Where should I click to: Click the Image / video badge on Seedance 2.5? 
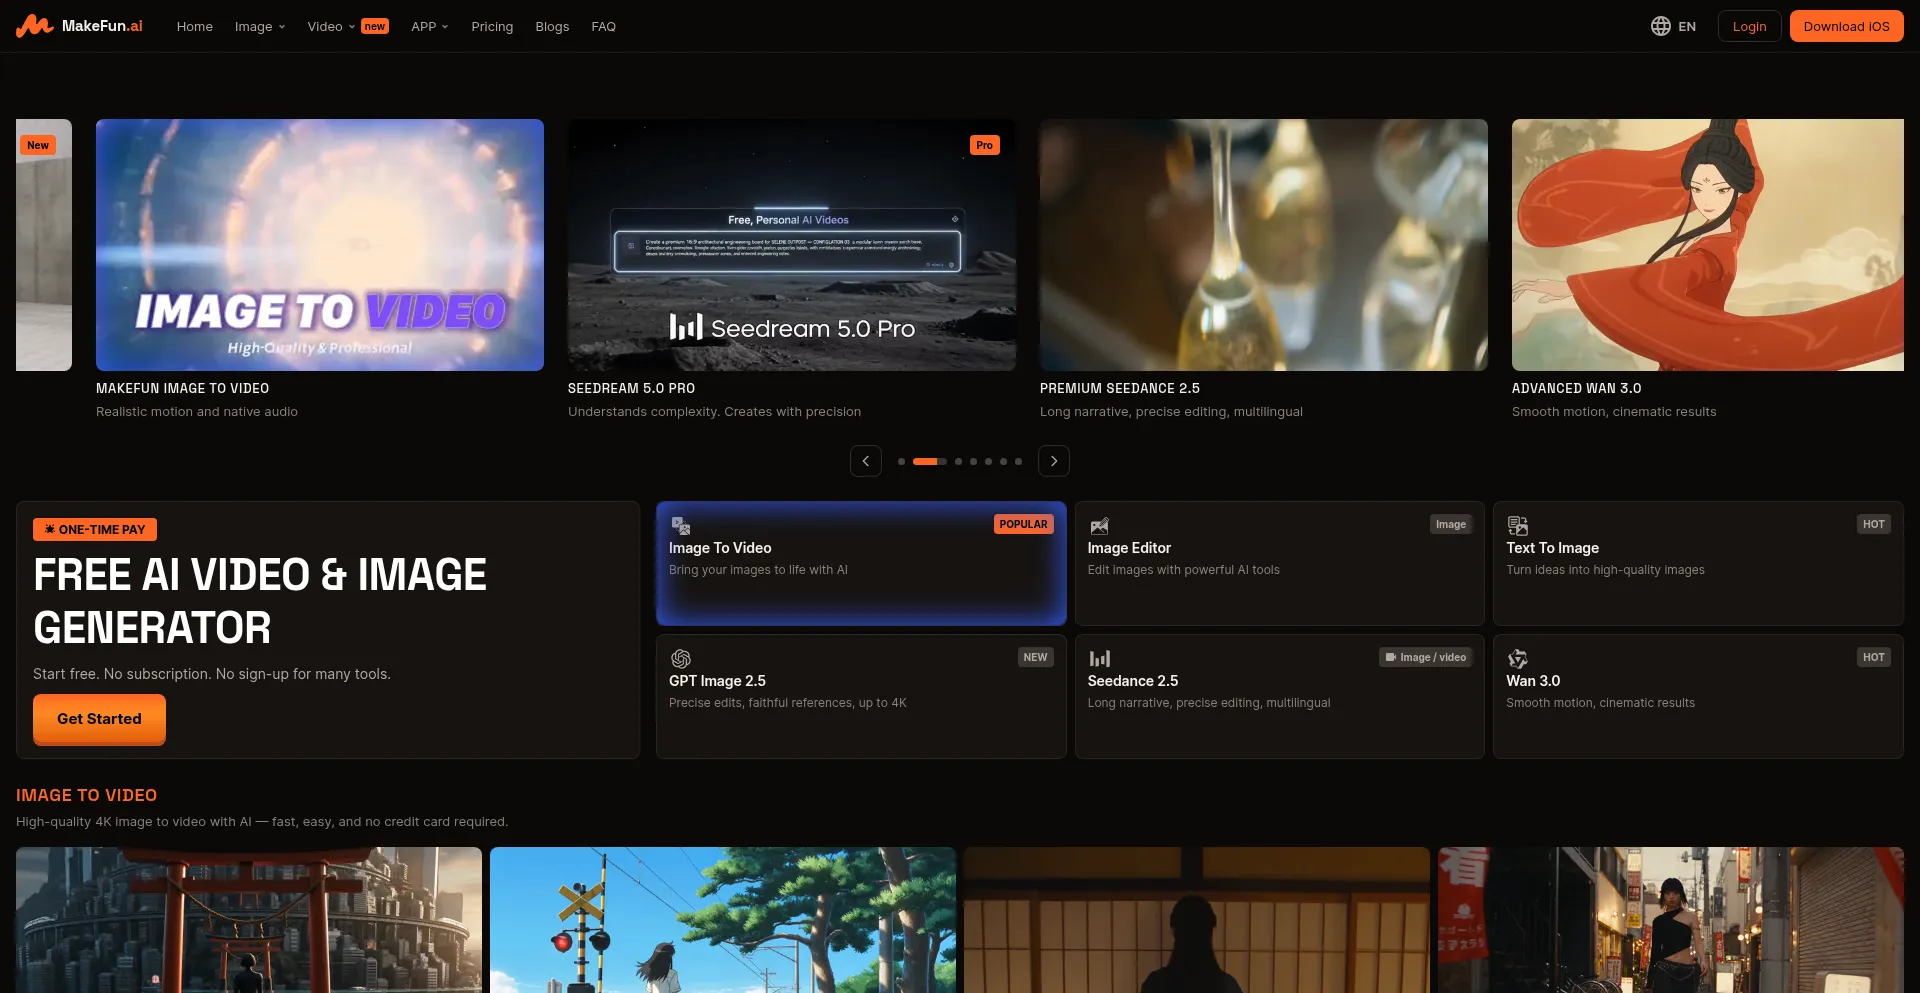point(1425,657)
